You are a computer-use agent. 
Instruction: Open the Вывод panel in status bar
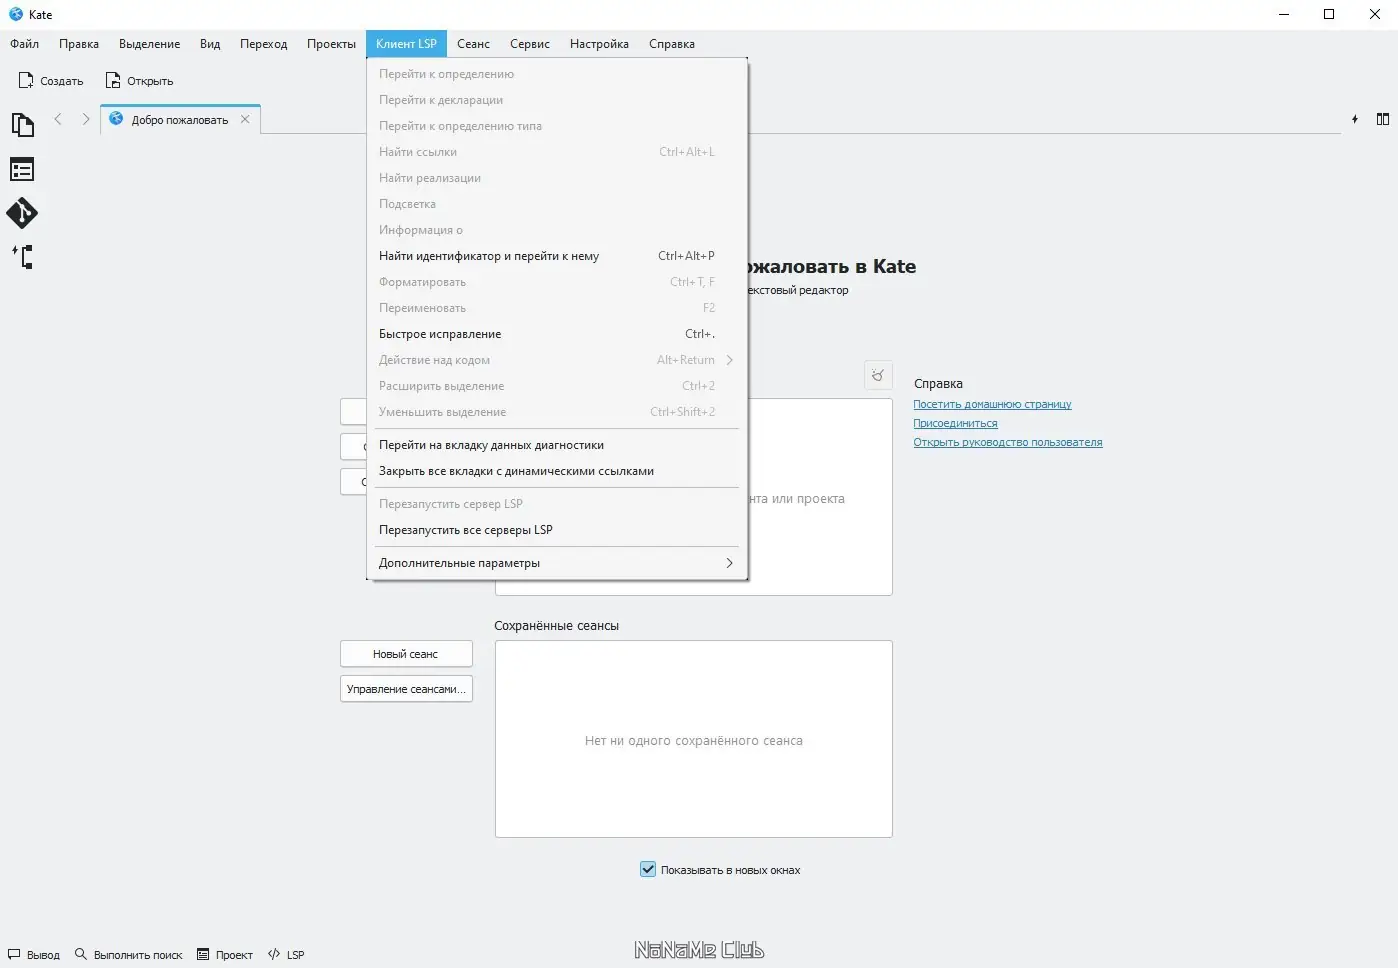click(34, 955)
